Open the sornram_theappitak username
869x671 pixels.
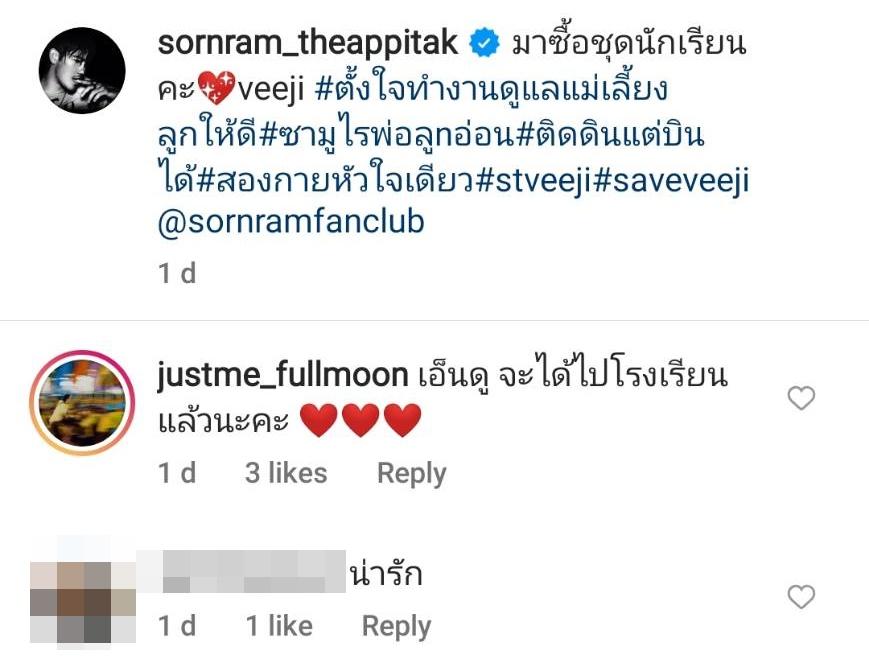tap(308, 43)
